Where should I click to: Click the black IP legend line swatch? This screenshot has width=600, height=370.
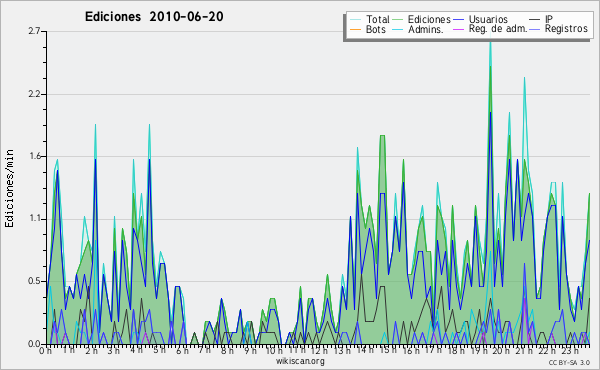coord(535,20)
